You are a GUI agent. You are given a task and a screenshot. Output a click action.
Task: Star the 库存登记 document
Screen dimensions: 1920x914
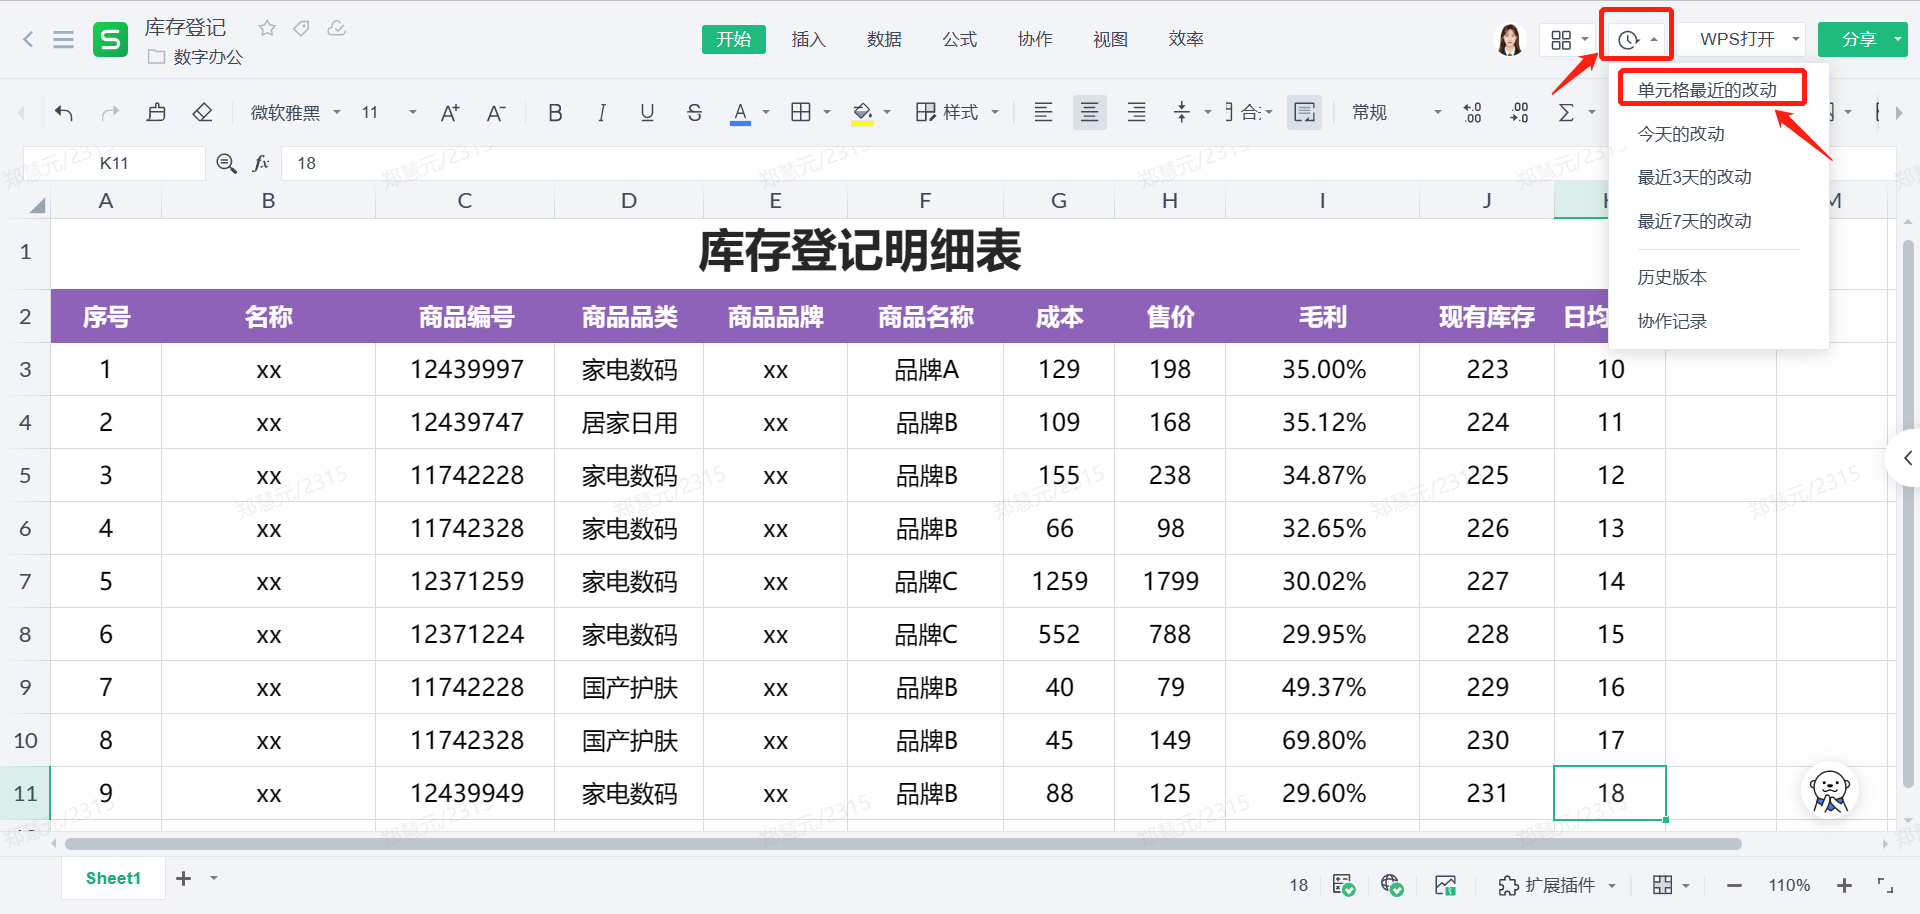[267, 28]
